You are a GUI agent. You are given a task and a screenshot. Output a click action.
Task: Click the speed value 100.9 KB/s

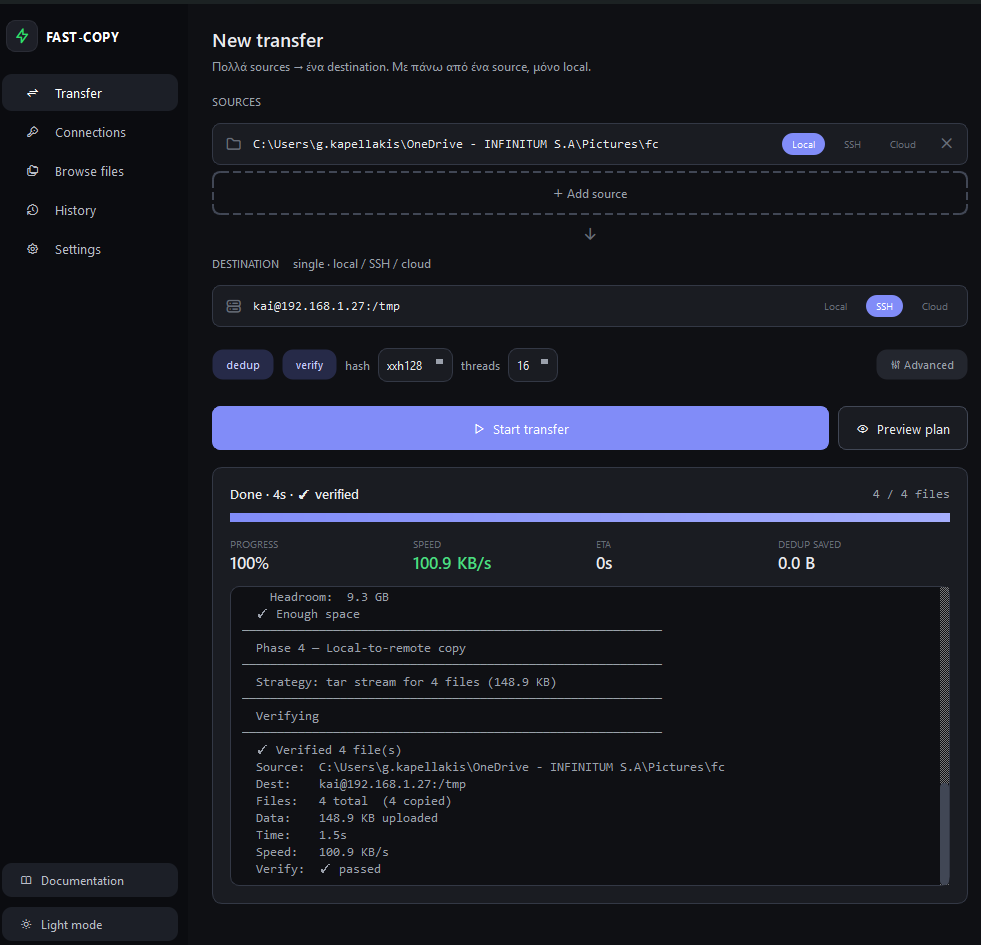[x=452, y=563]
